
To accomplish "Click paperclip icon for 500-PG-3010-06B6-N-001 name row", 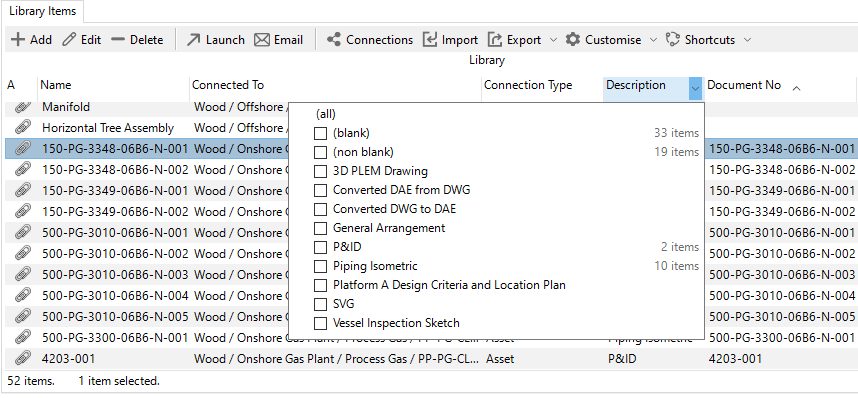I will coord(22,232).
